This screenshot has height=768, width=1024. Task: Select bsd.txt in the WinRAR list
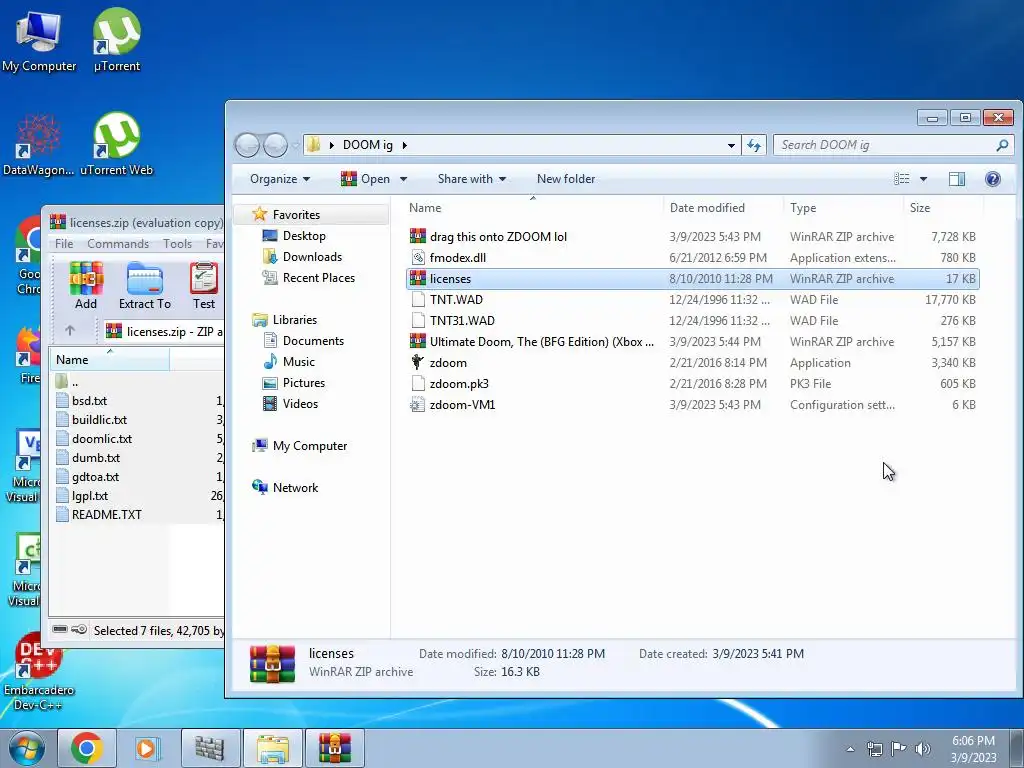(89, 400)
